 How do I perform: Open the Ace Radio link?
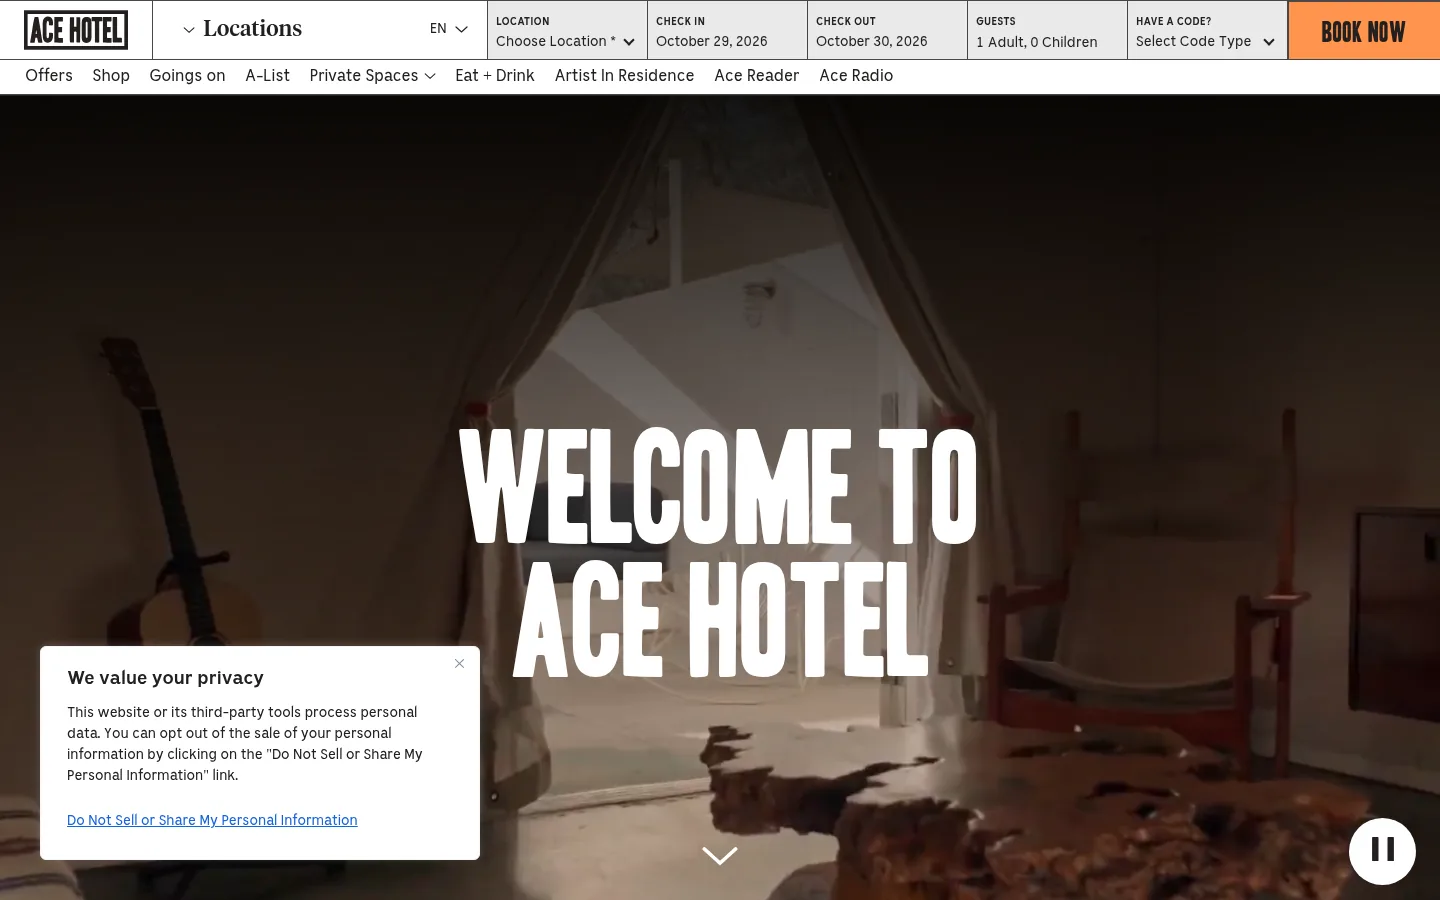tap(856, 76)
